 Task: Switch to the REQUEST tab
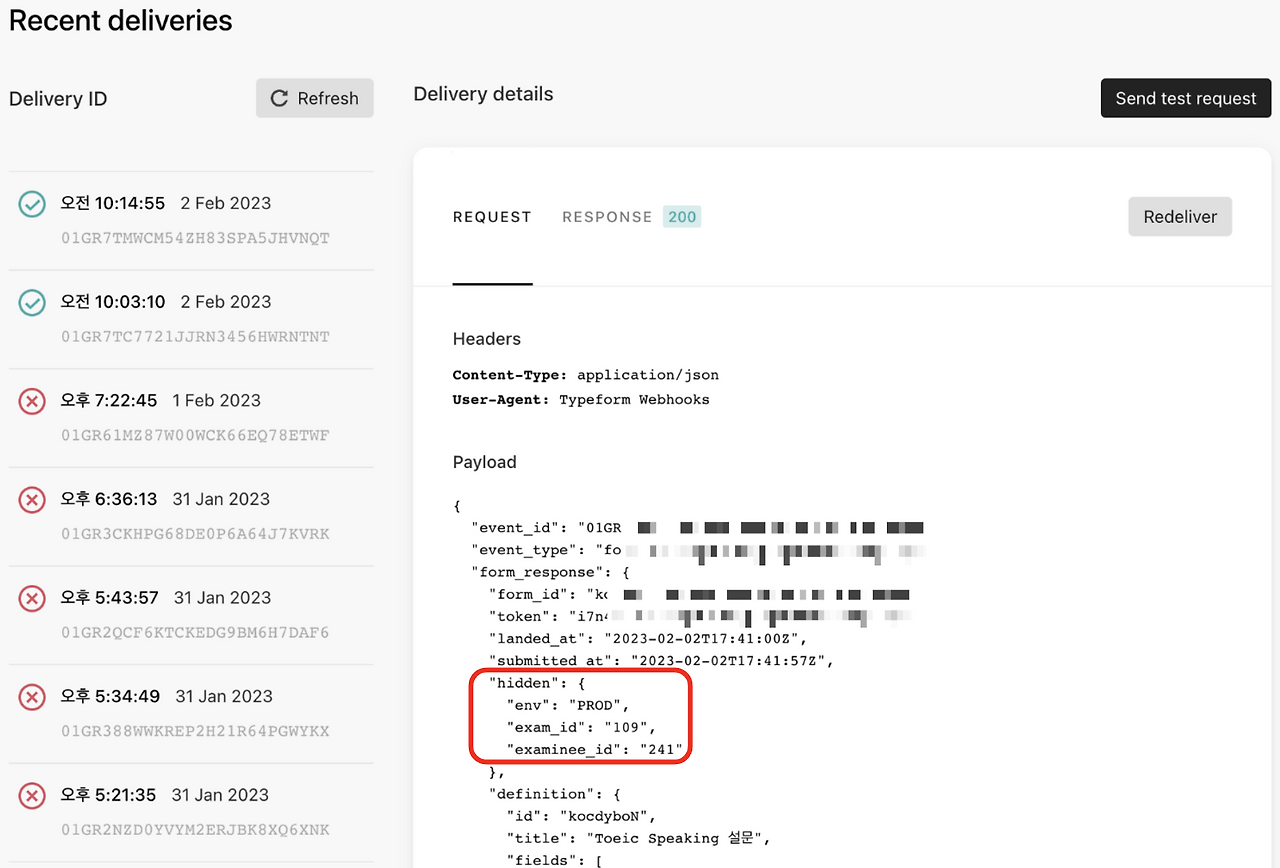point(492,217)
